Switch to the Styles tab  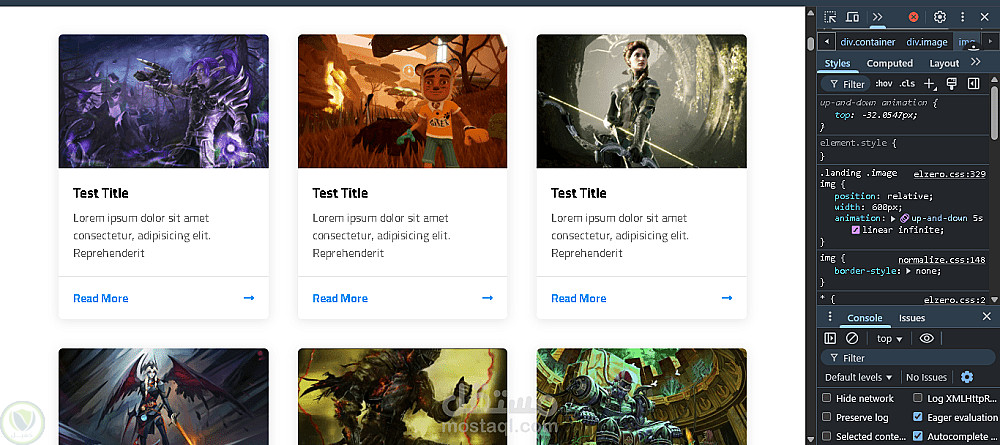pyautogui.click(x=837, y=63)
